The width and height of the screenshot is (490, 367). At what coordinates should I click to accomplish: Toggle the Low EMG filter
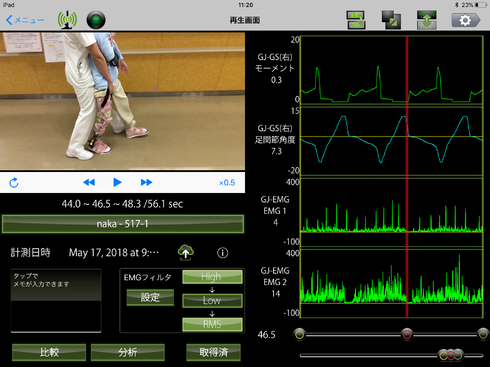(212, 300)
